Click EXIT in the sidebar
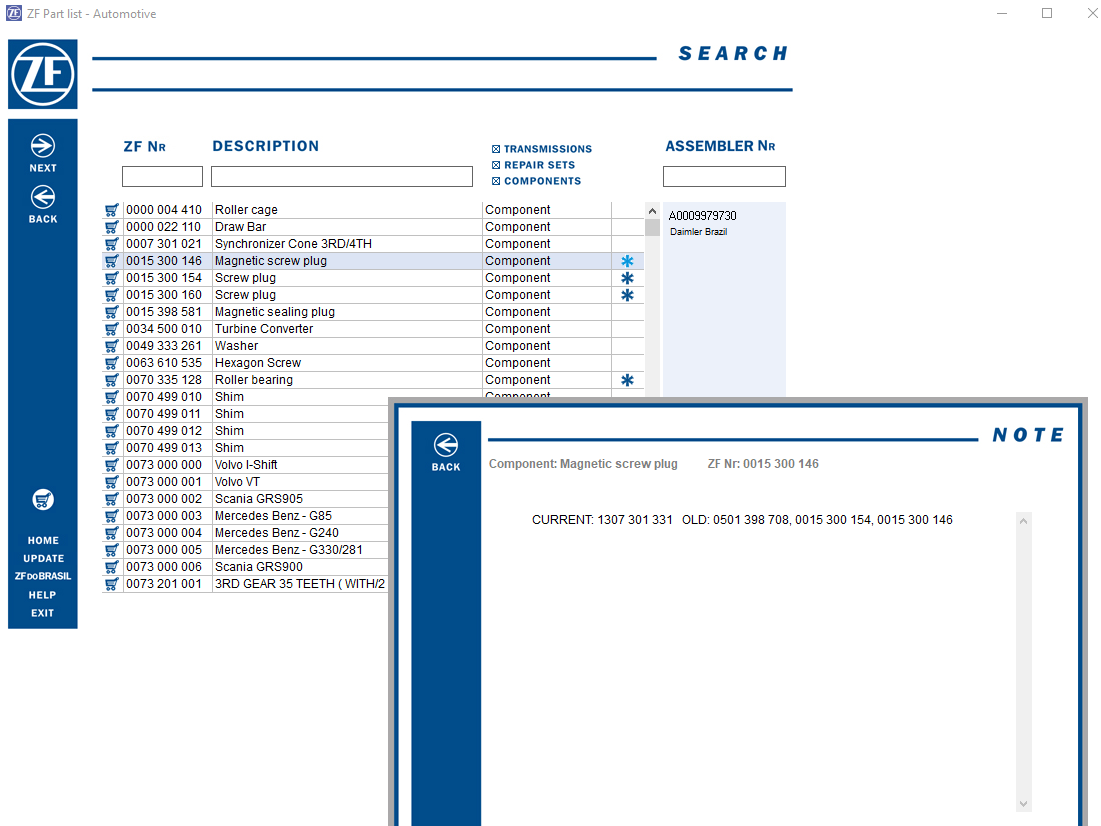The image size is (1101, 826). 43,613
